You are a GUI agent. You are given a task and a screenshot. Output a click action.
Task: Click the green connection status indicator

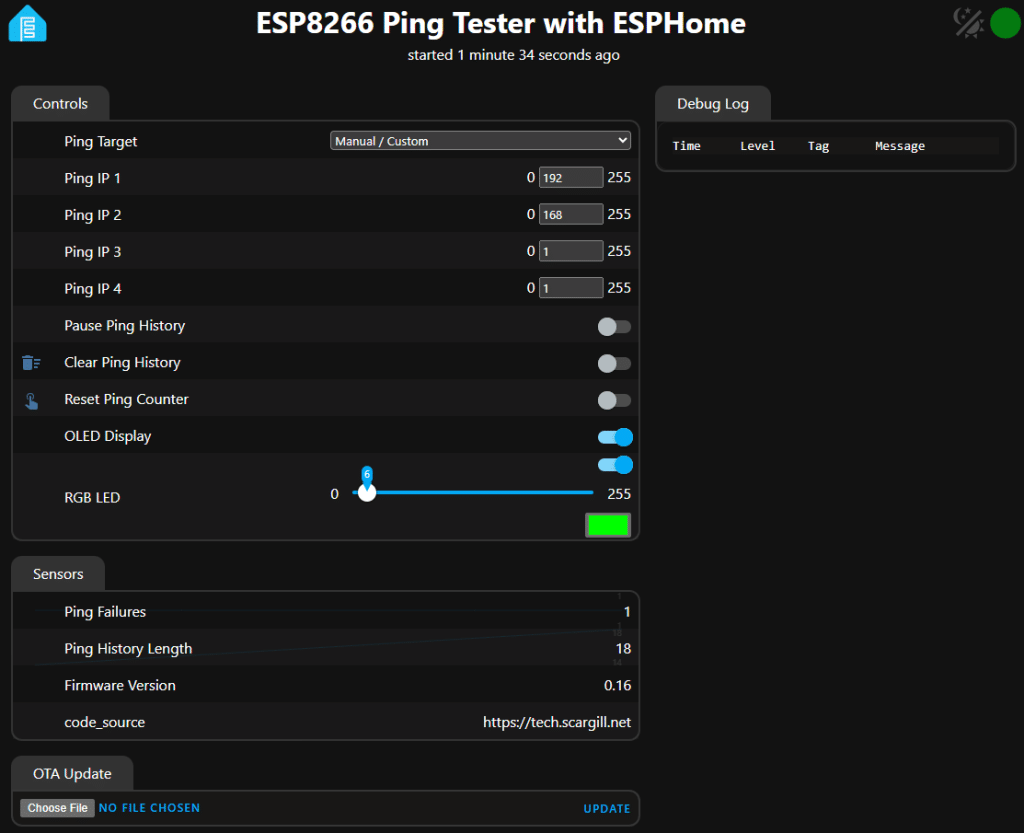pyautogui.click(x=1005, y=23)
